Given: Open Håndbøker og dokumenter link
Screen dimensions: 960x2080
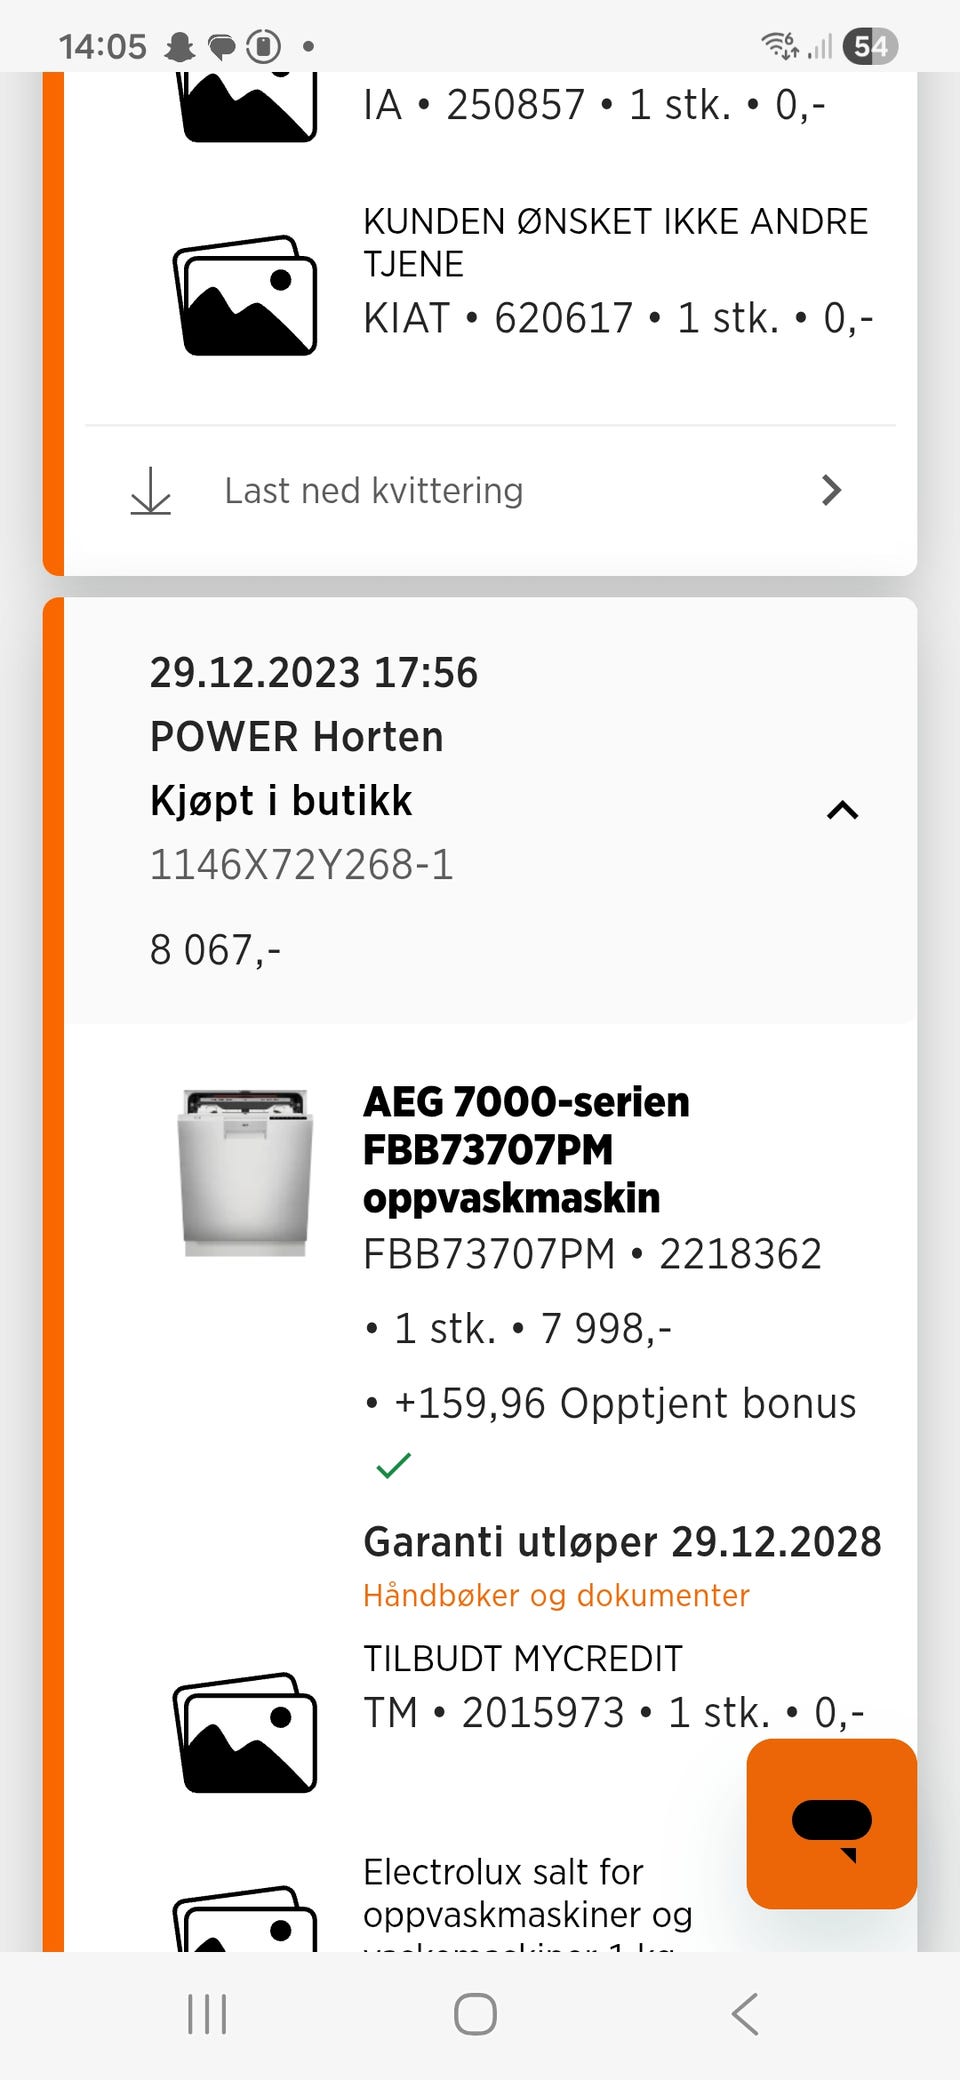Looking at the screenshot, I should [x=556, y=1595].
